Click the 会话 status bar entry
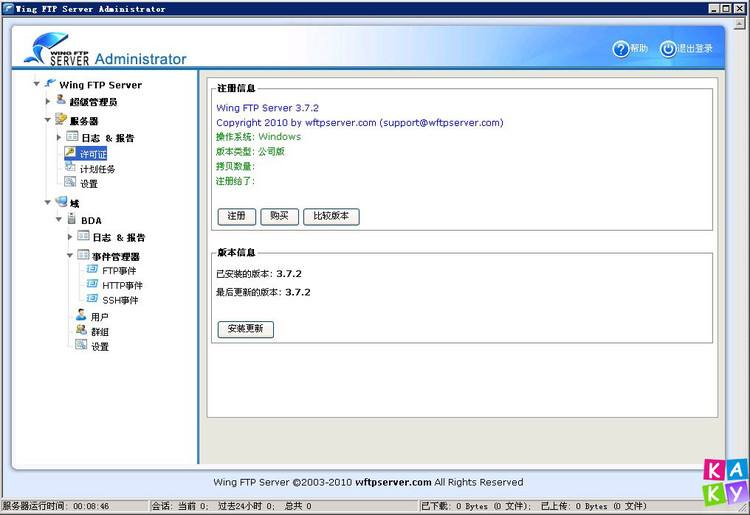 (x=232, y=506)
